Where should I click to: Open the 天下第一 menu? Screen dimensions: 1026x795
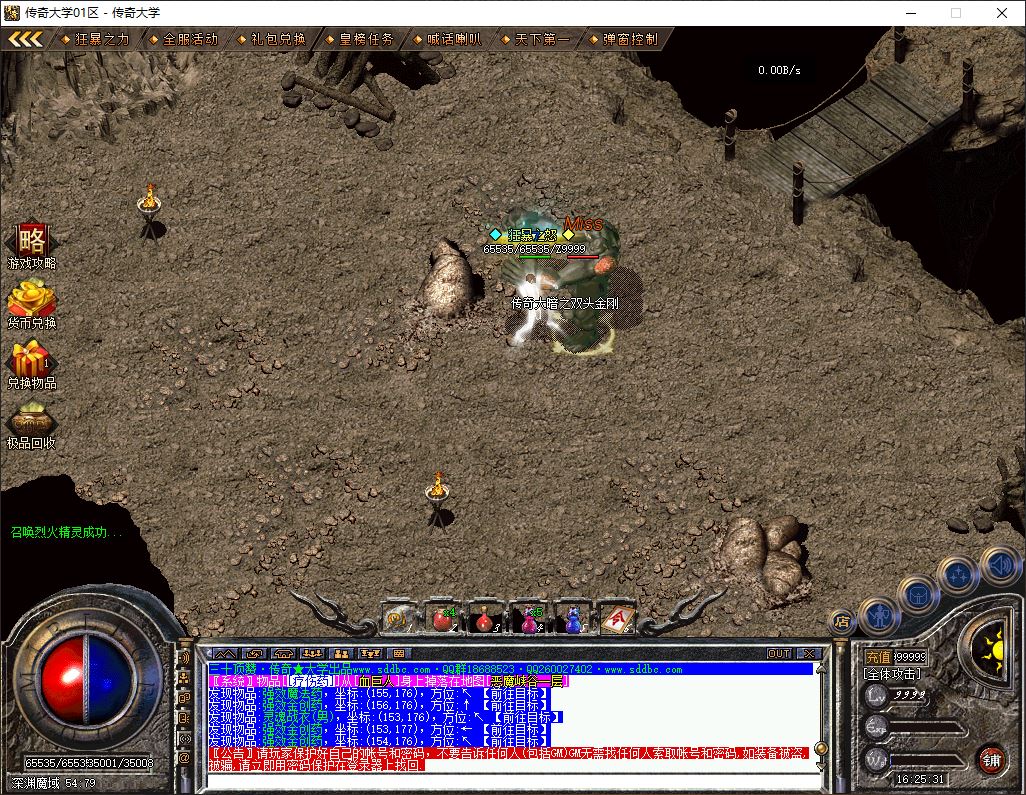[x=536, y=39]
